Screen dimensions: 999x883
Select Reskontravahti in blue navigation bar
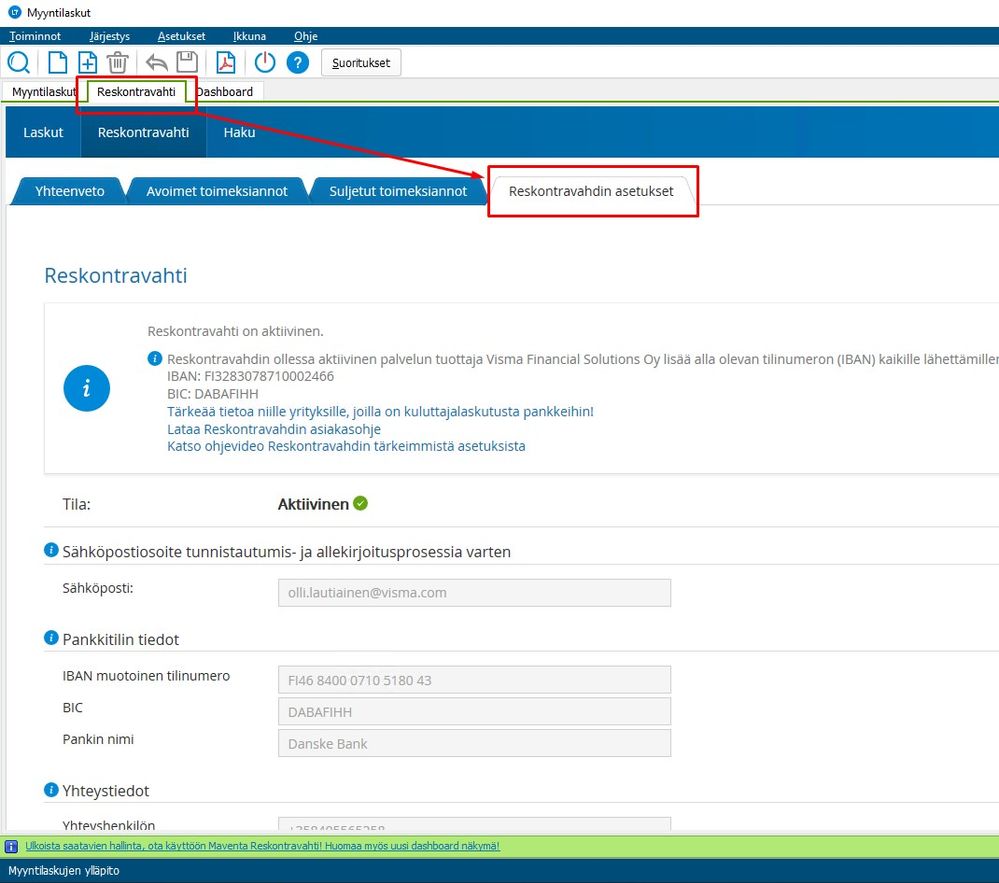pos(143,133)
